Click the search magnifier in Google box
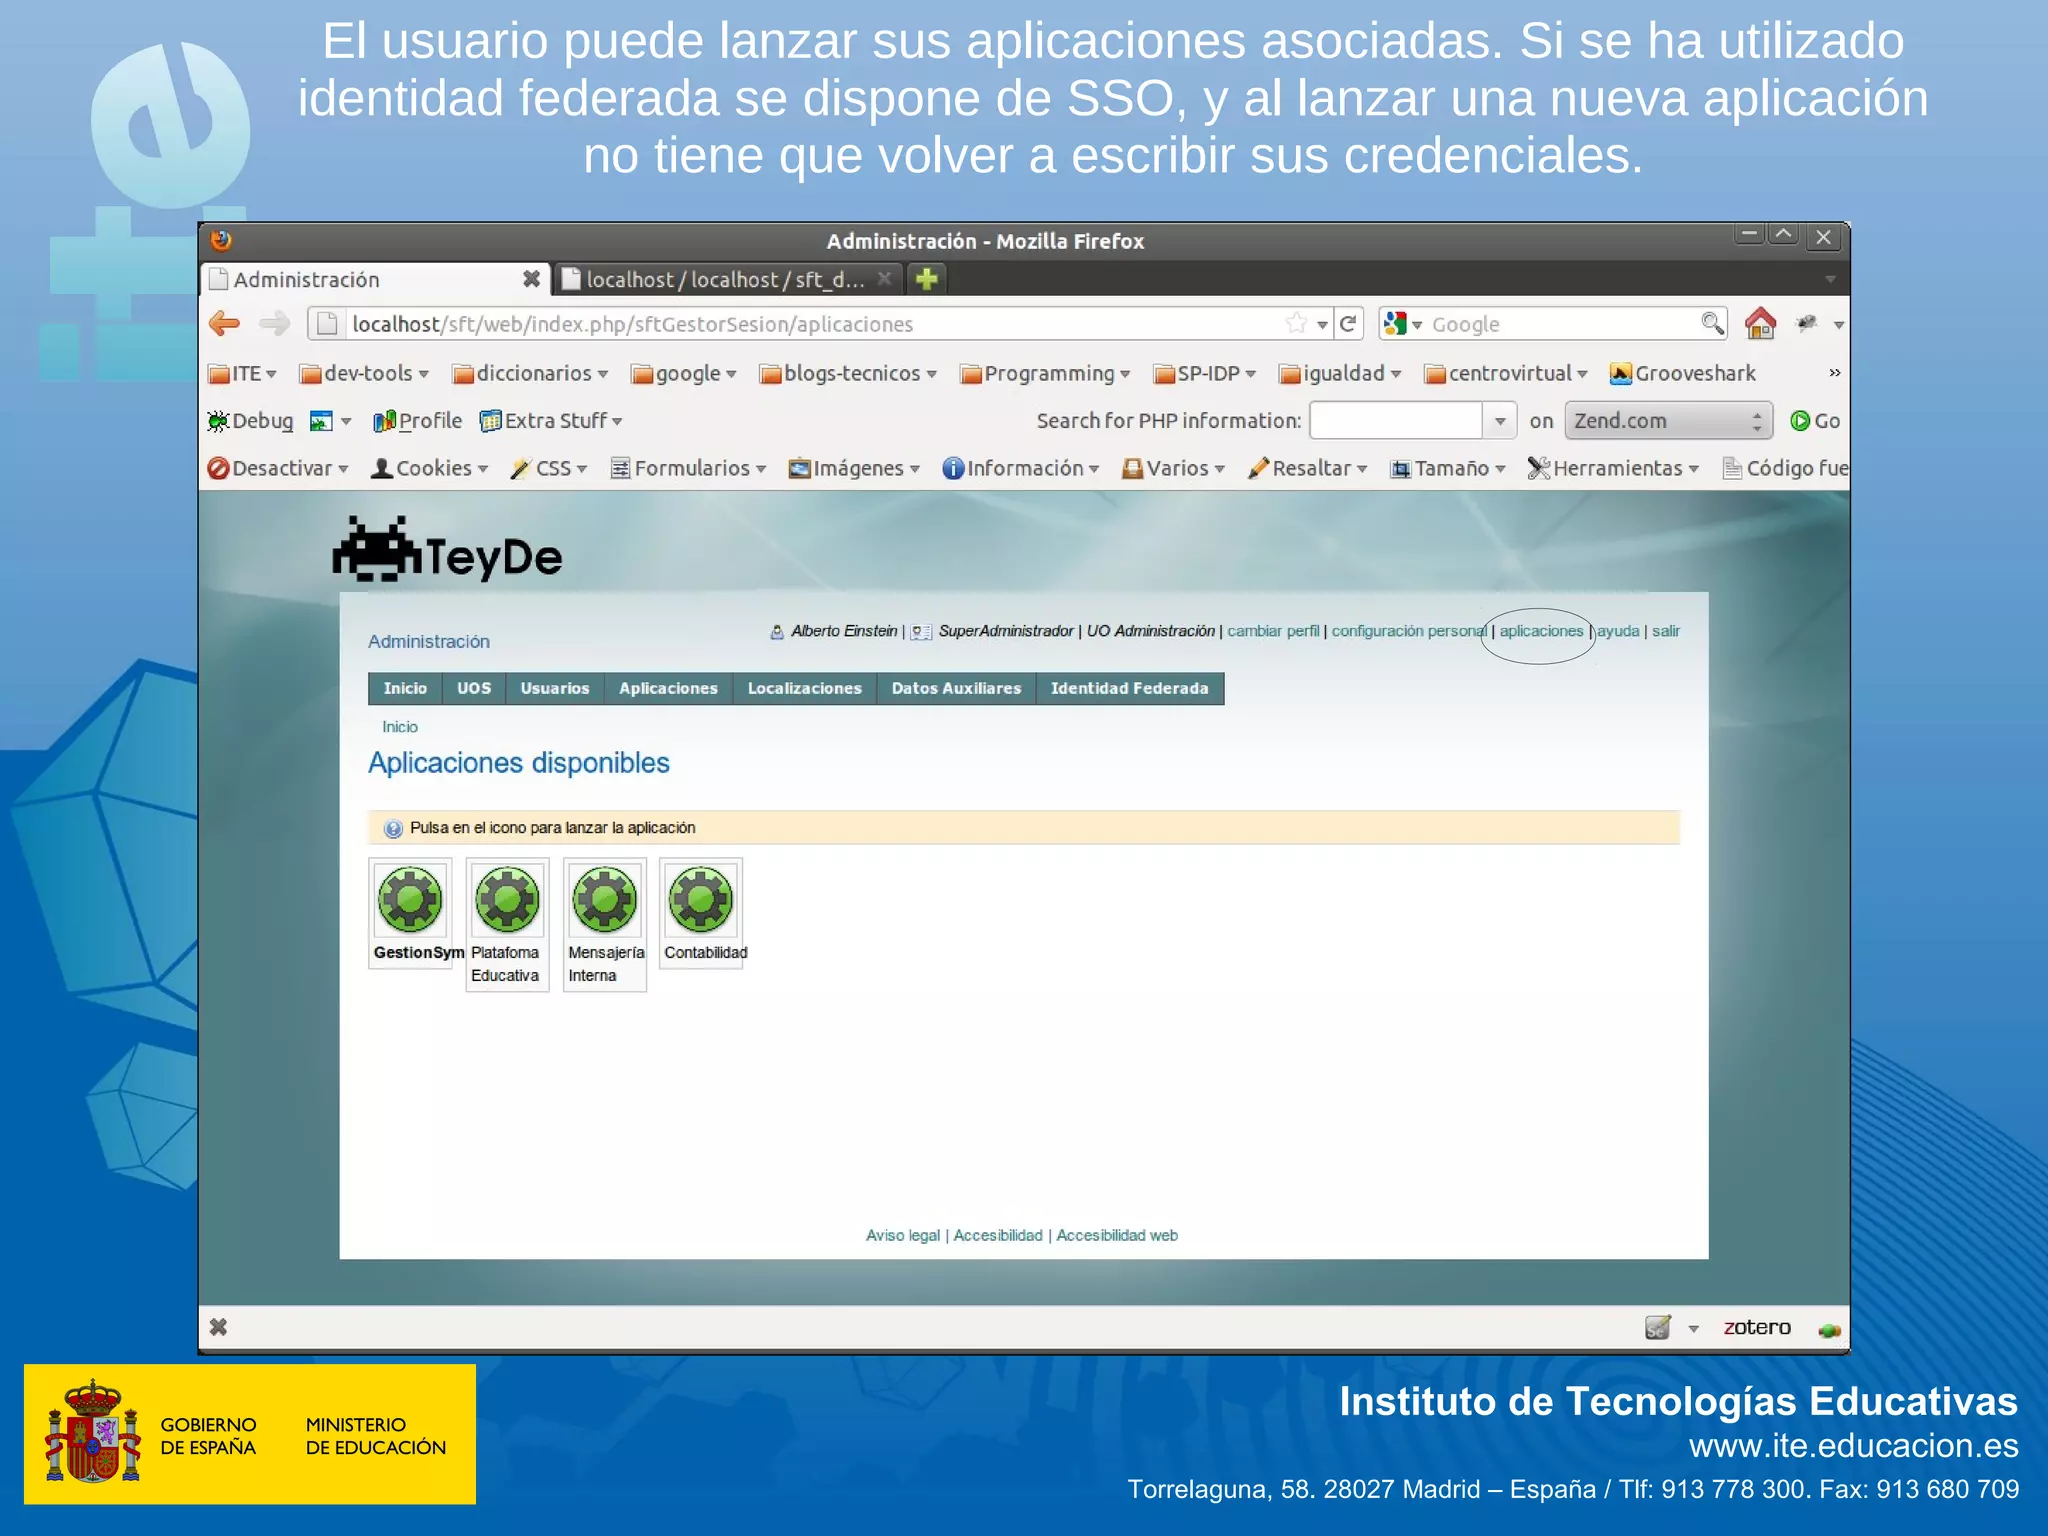This screenshot has height=1536, width=2048. 1712,323
